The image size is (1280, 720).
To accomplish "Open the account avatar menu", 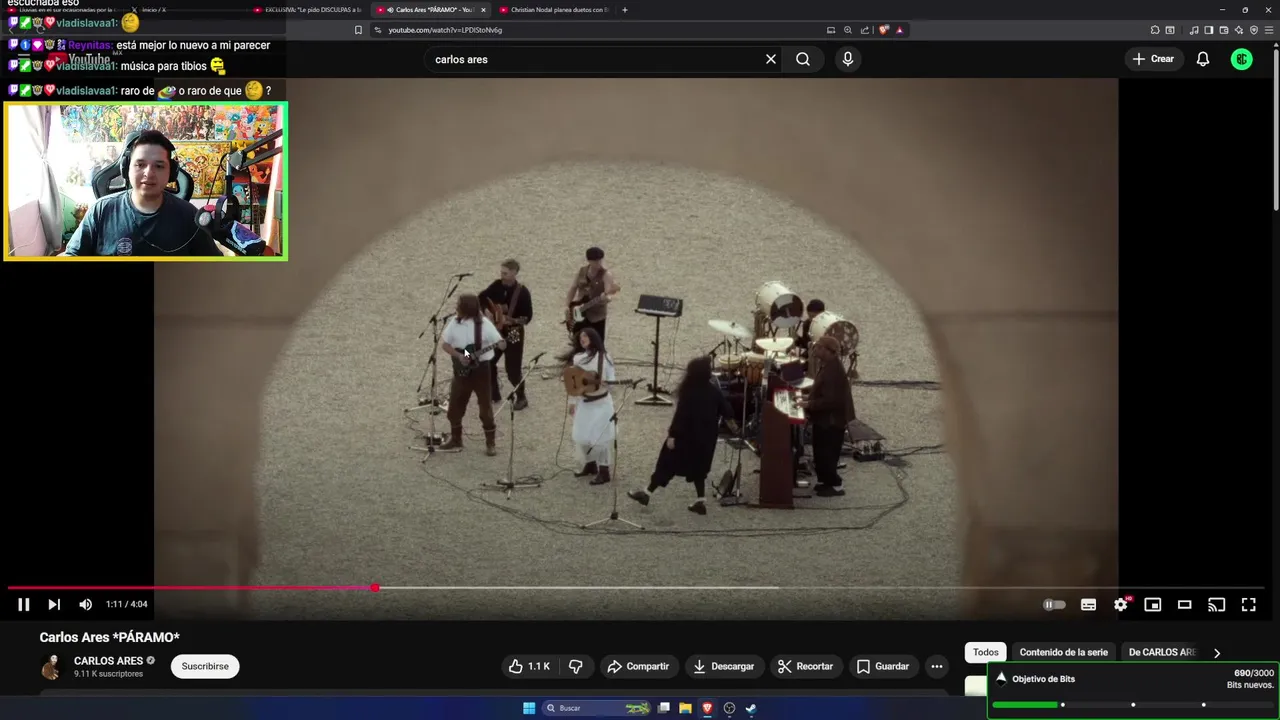I will [x=1242, y=59].
